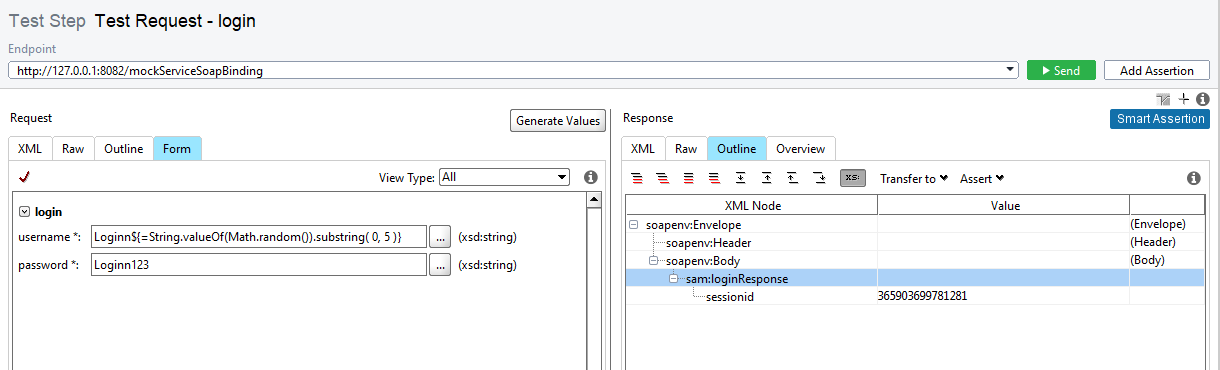Click the first down-arrow-to-line icon in Response toolbar
Screen dimensions: 1220x370
pyautogui.click(x=741, y=178)
